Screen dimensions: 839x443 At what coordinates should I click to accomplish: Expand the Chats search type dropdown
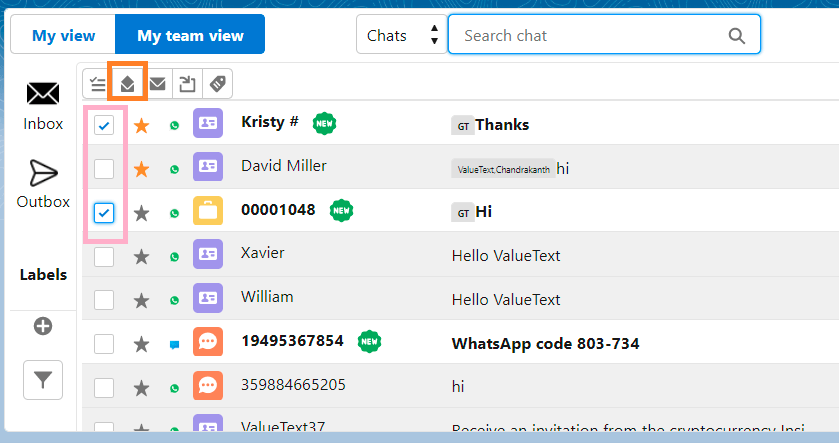401,35
